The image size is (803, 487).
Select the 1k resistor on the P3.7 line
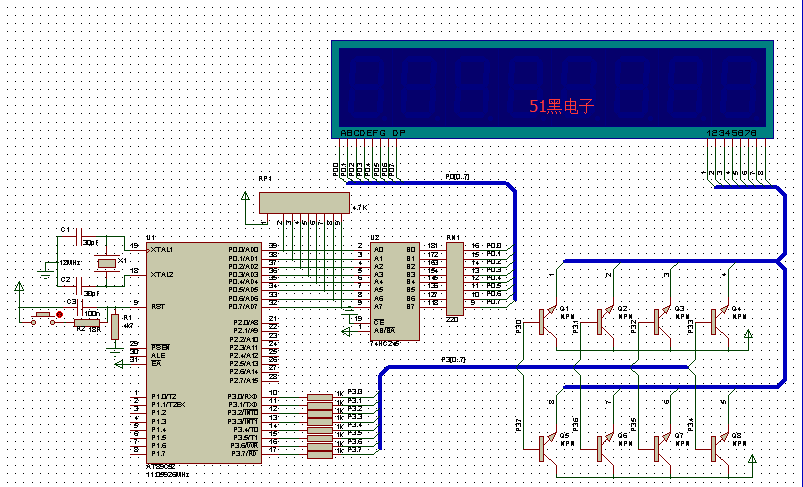pyautogui.click(x=320, y=454)
